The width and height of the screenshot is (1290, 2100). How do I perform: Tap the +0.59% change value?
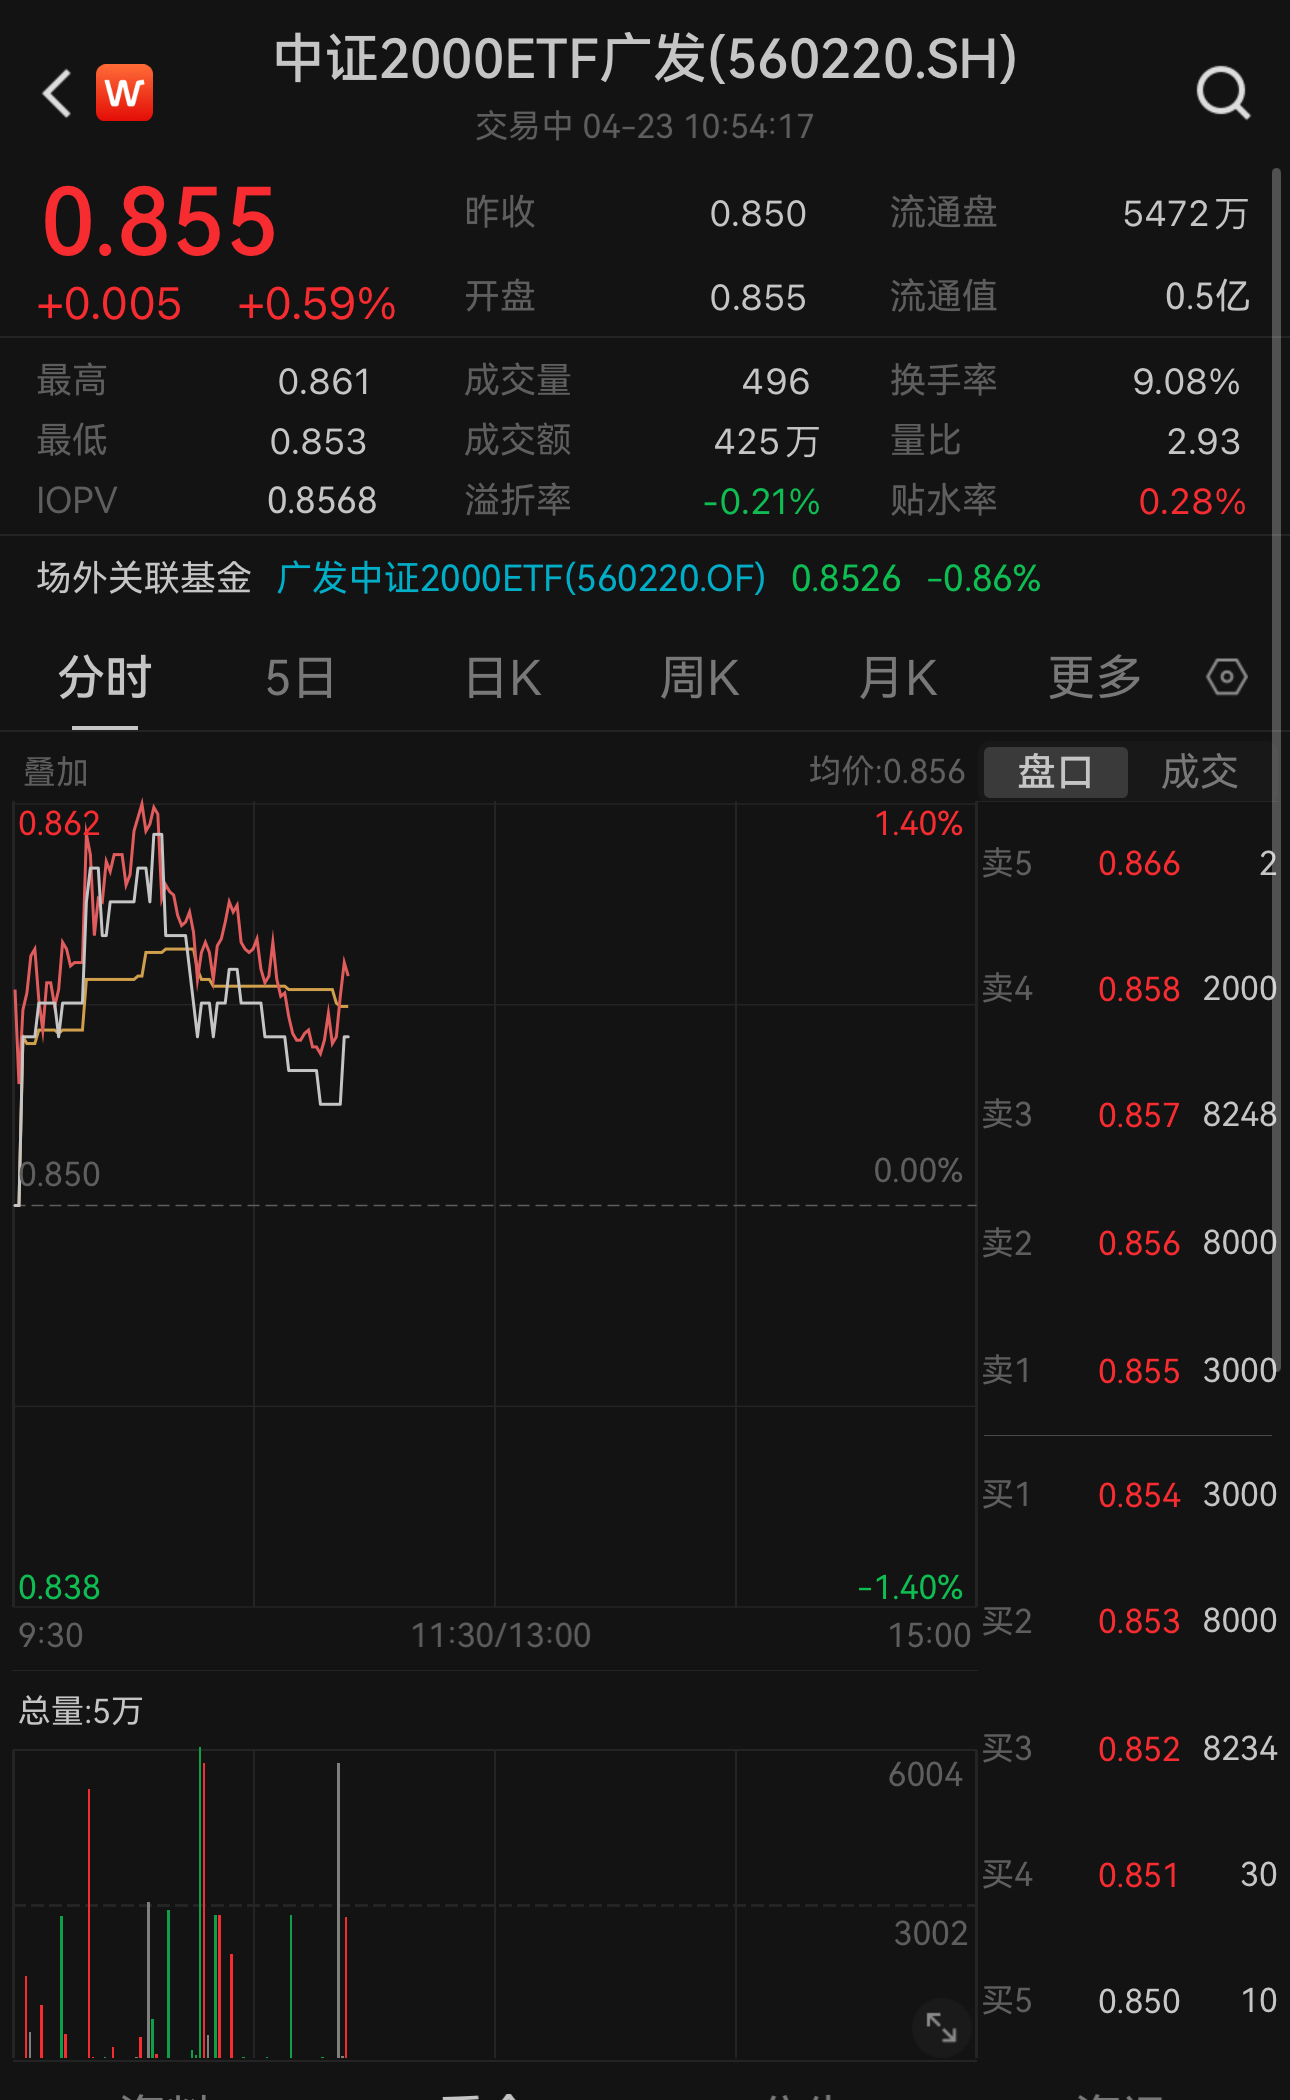pyautogui.click(x=317, y=304)
